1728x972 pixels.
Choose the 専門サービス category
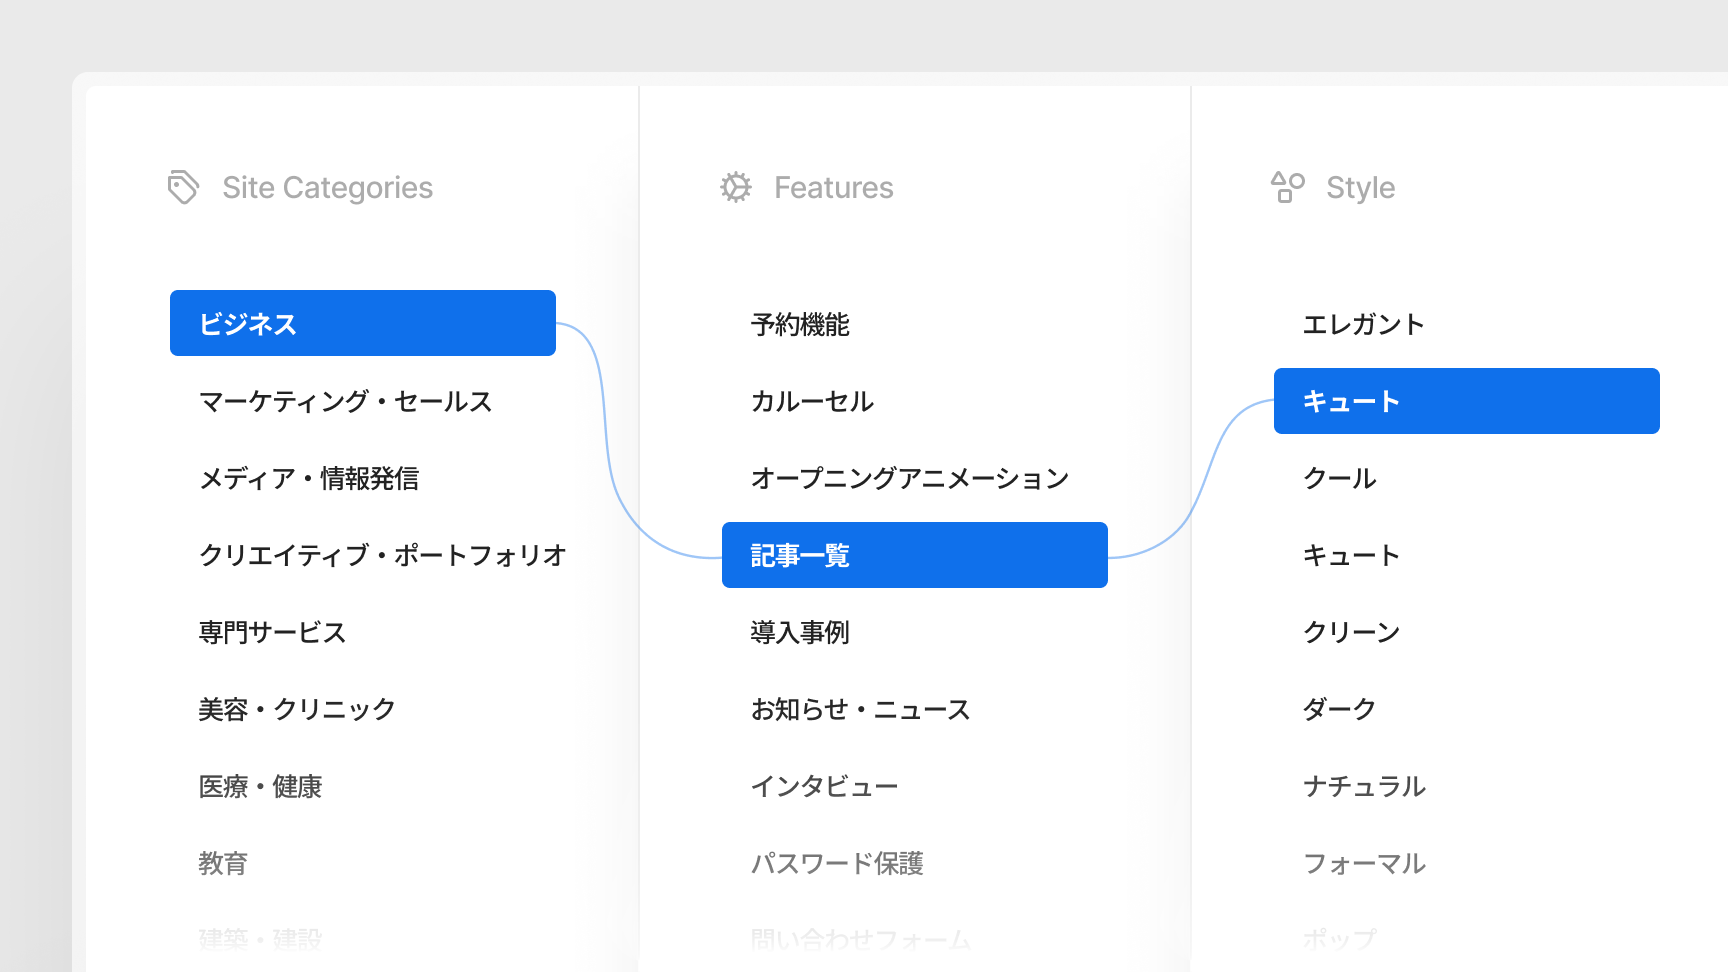[272, 631]
